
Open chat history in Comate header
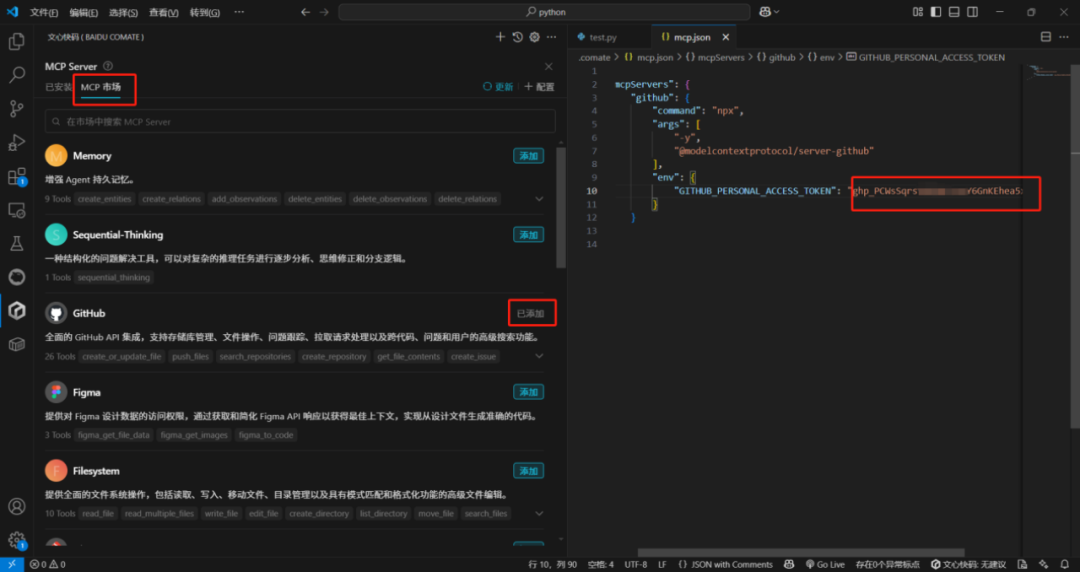click(x=518, y=37)
